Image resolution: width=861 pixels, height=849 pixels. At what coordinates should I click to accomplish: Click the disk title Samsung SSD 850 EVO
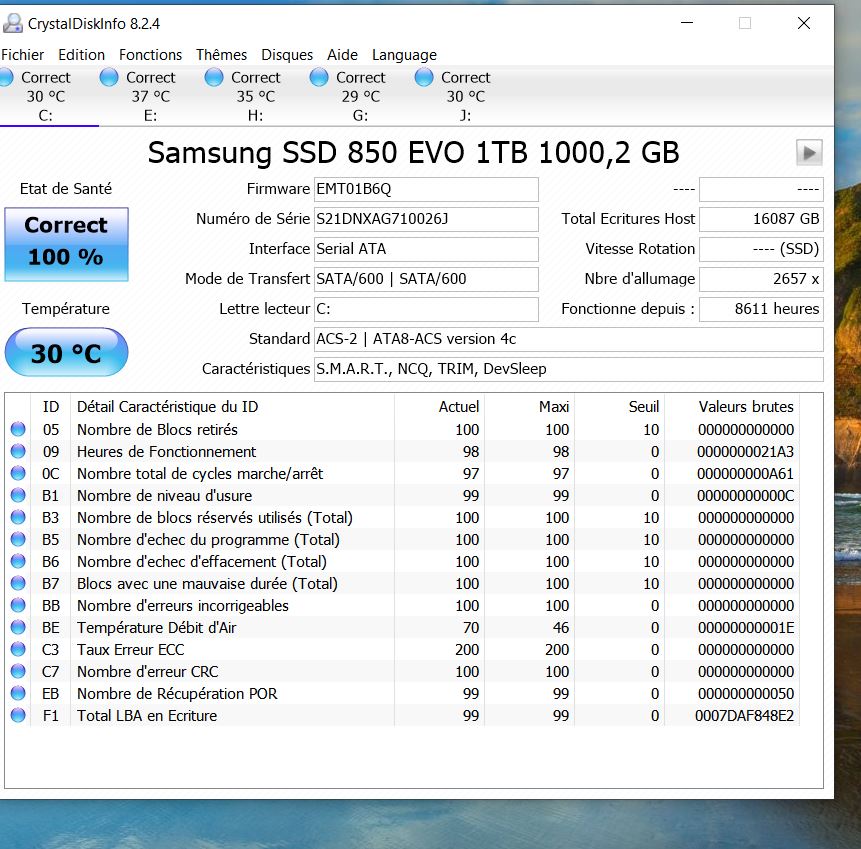(x=413, y=153)
